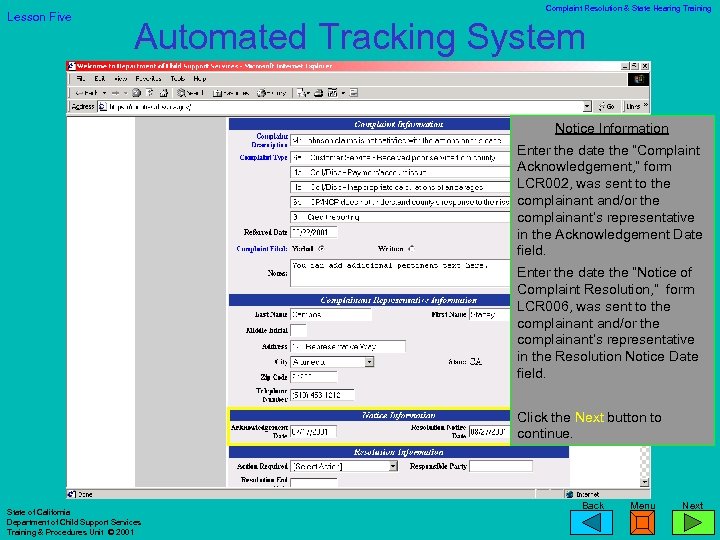Open the Favorites menu
The height and width of the screenshot is (540, 720).
[148, 79]
